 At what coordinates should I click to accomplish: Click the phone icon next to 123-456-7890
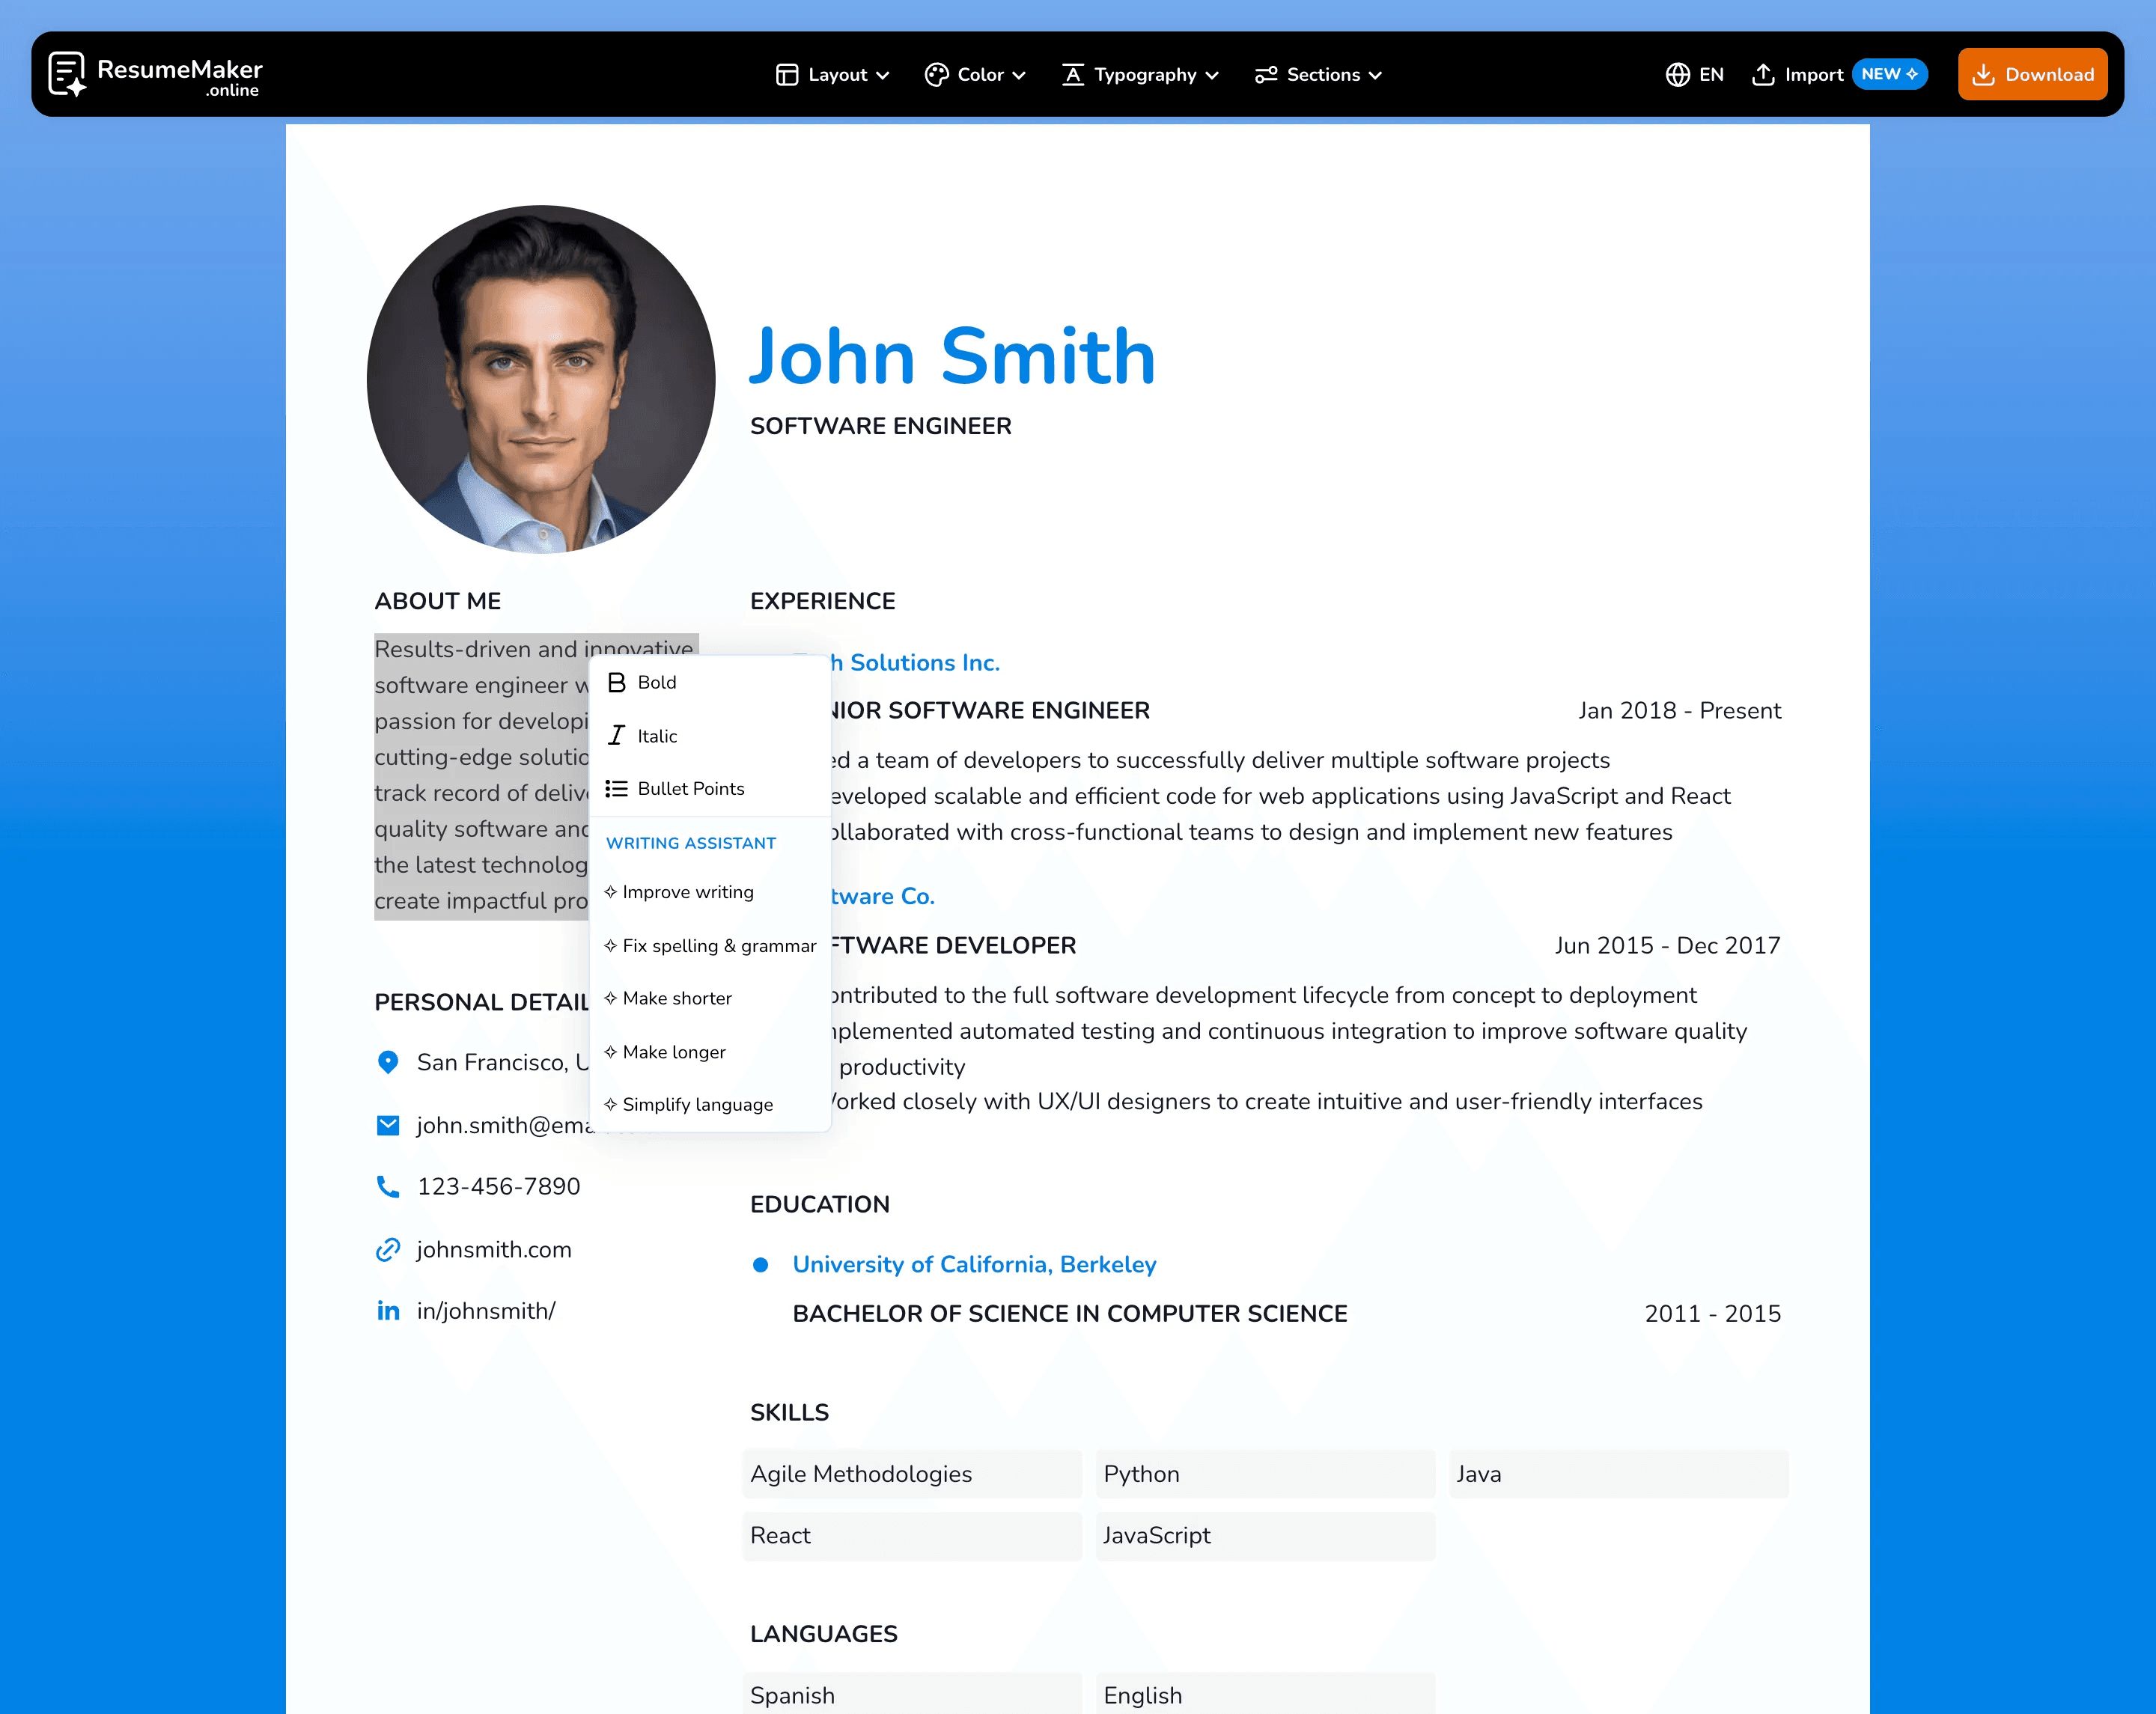[x=388, y=1186]
